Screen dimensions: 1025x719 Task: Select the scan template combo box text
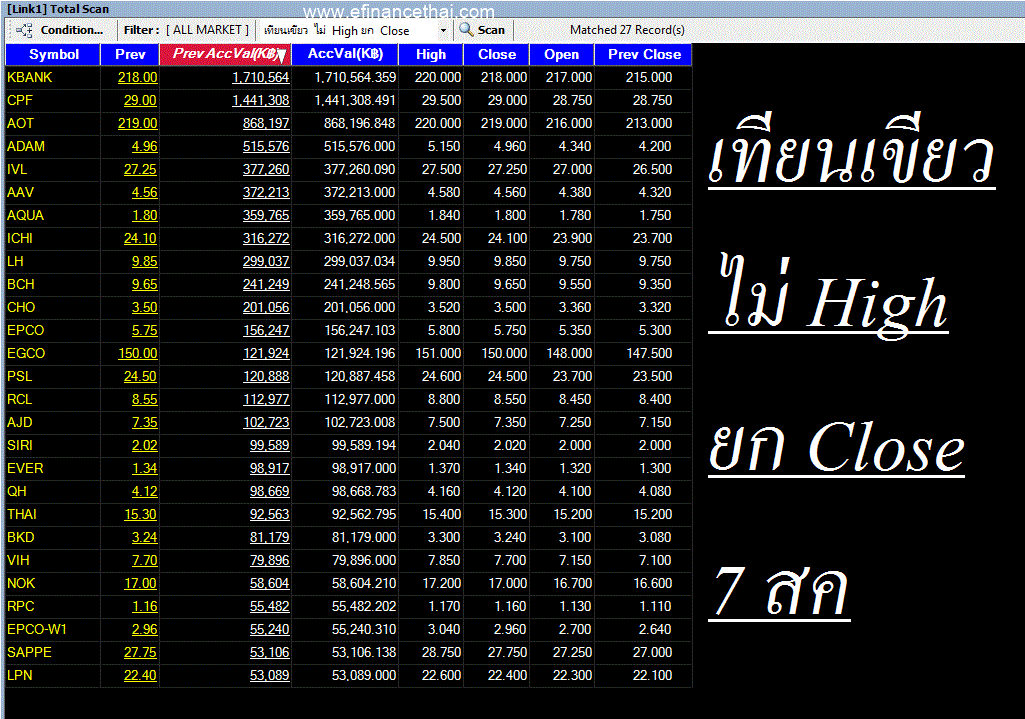click(x=337, y=30)
